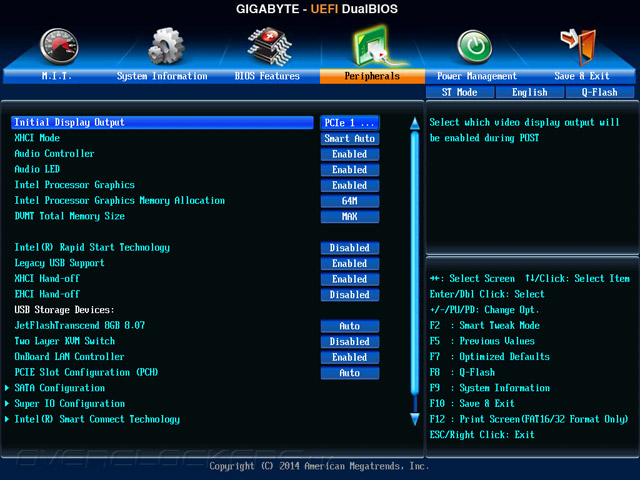This screenshot has height=480, width=640.
Task: Select Legacy USB Support label
Action: [x=60, y=263]
